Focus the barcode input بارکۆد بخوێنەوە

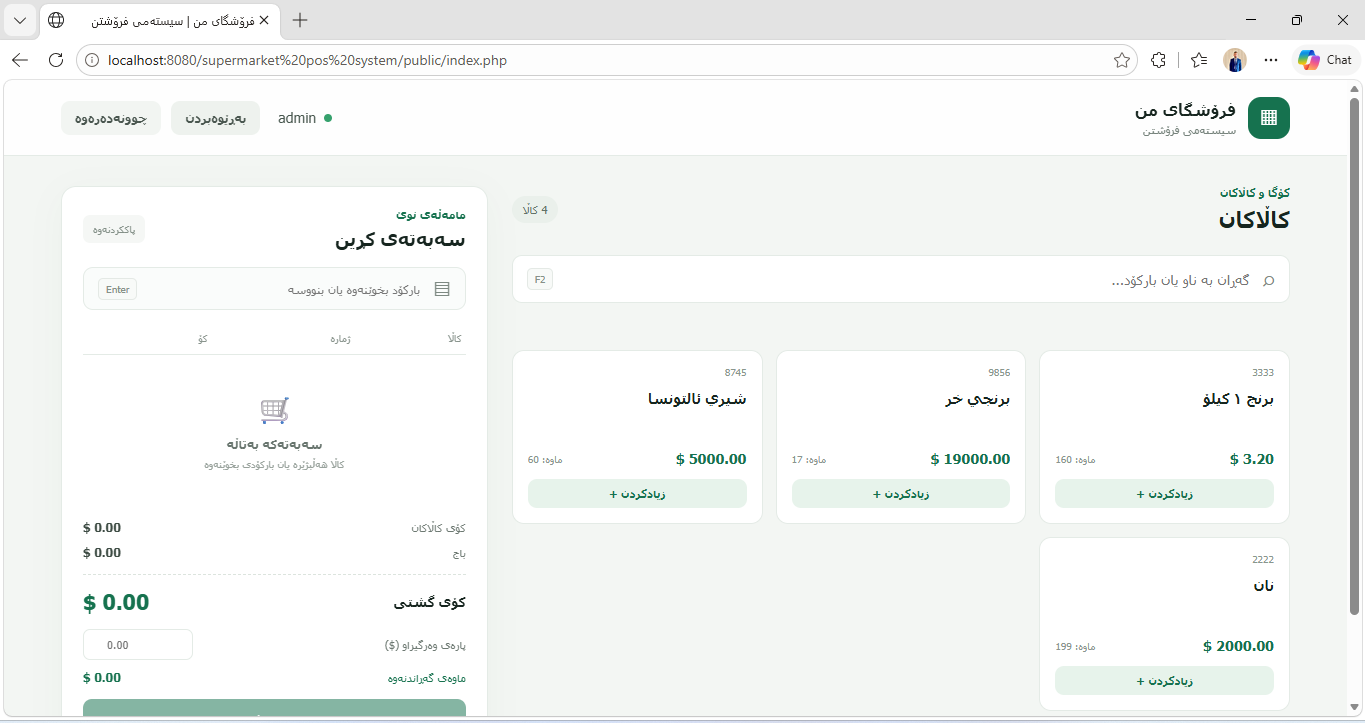274,289
